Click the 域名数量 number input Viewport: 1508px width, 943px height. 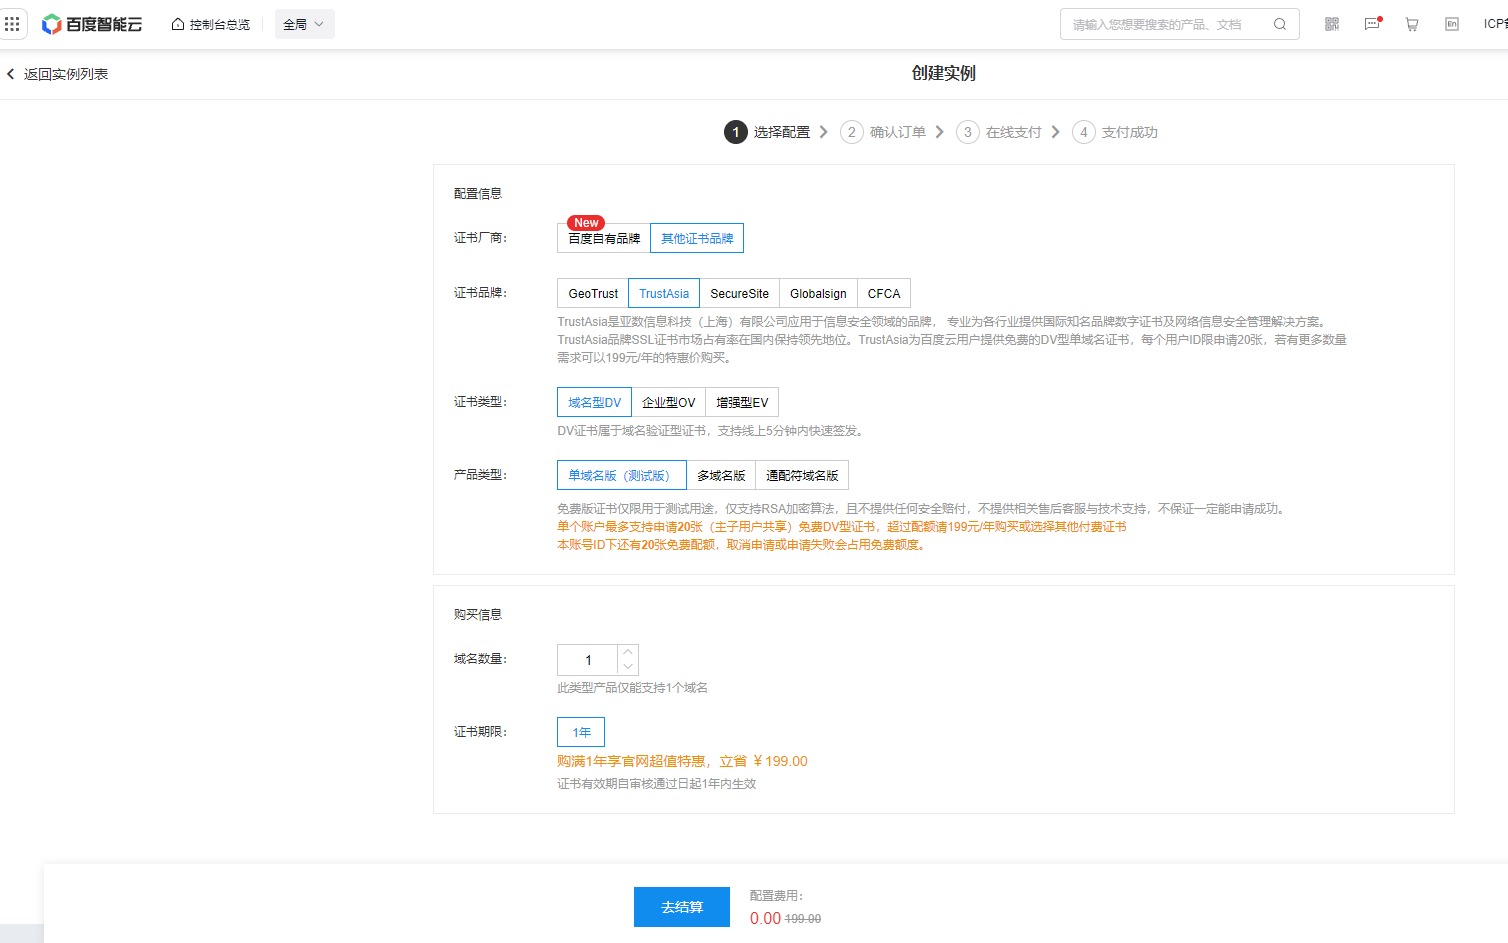pyautogui.click(x=588, y=660)
